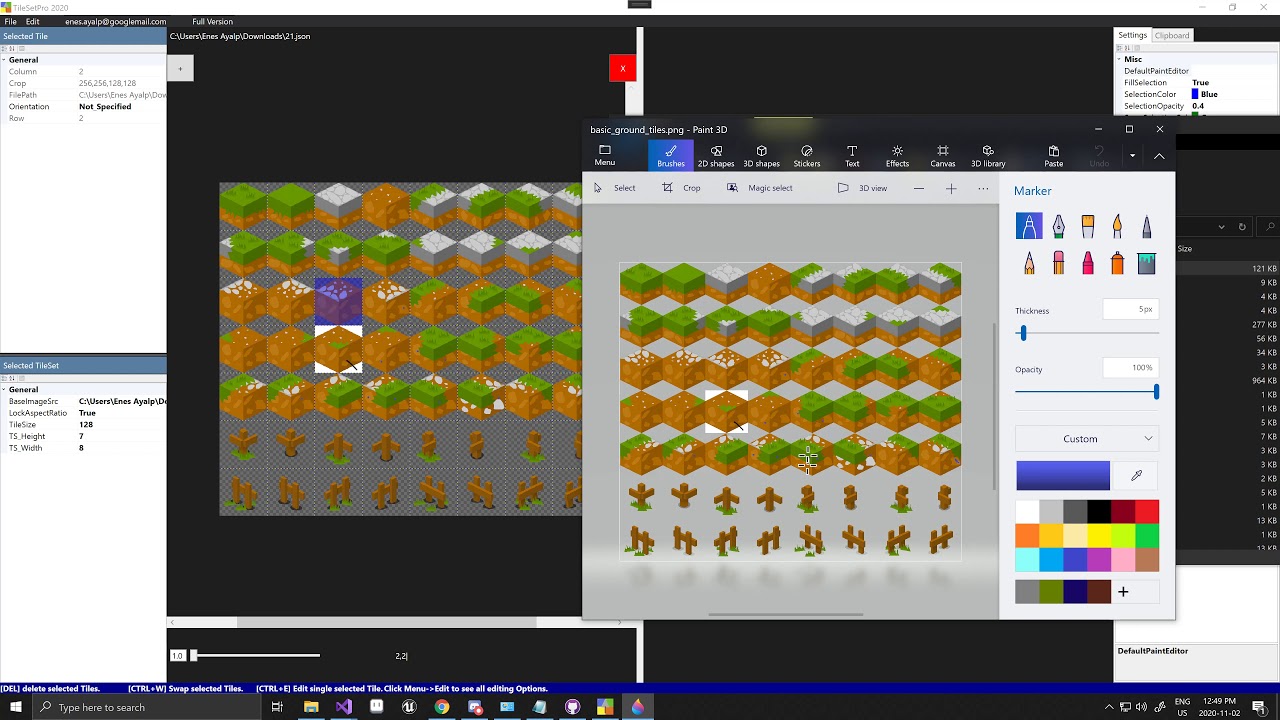The height and width of the screenshot is (720, 1280).
Task: Open the Edit menu in TileSetPro
Action: (x=33, y=21)
